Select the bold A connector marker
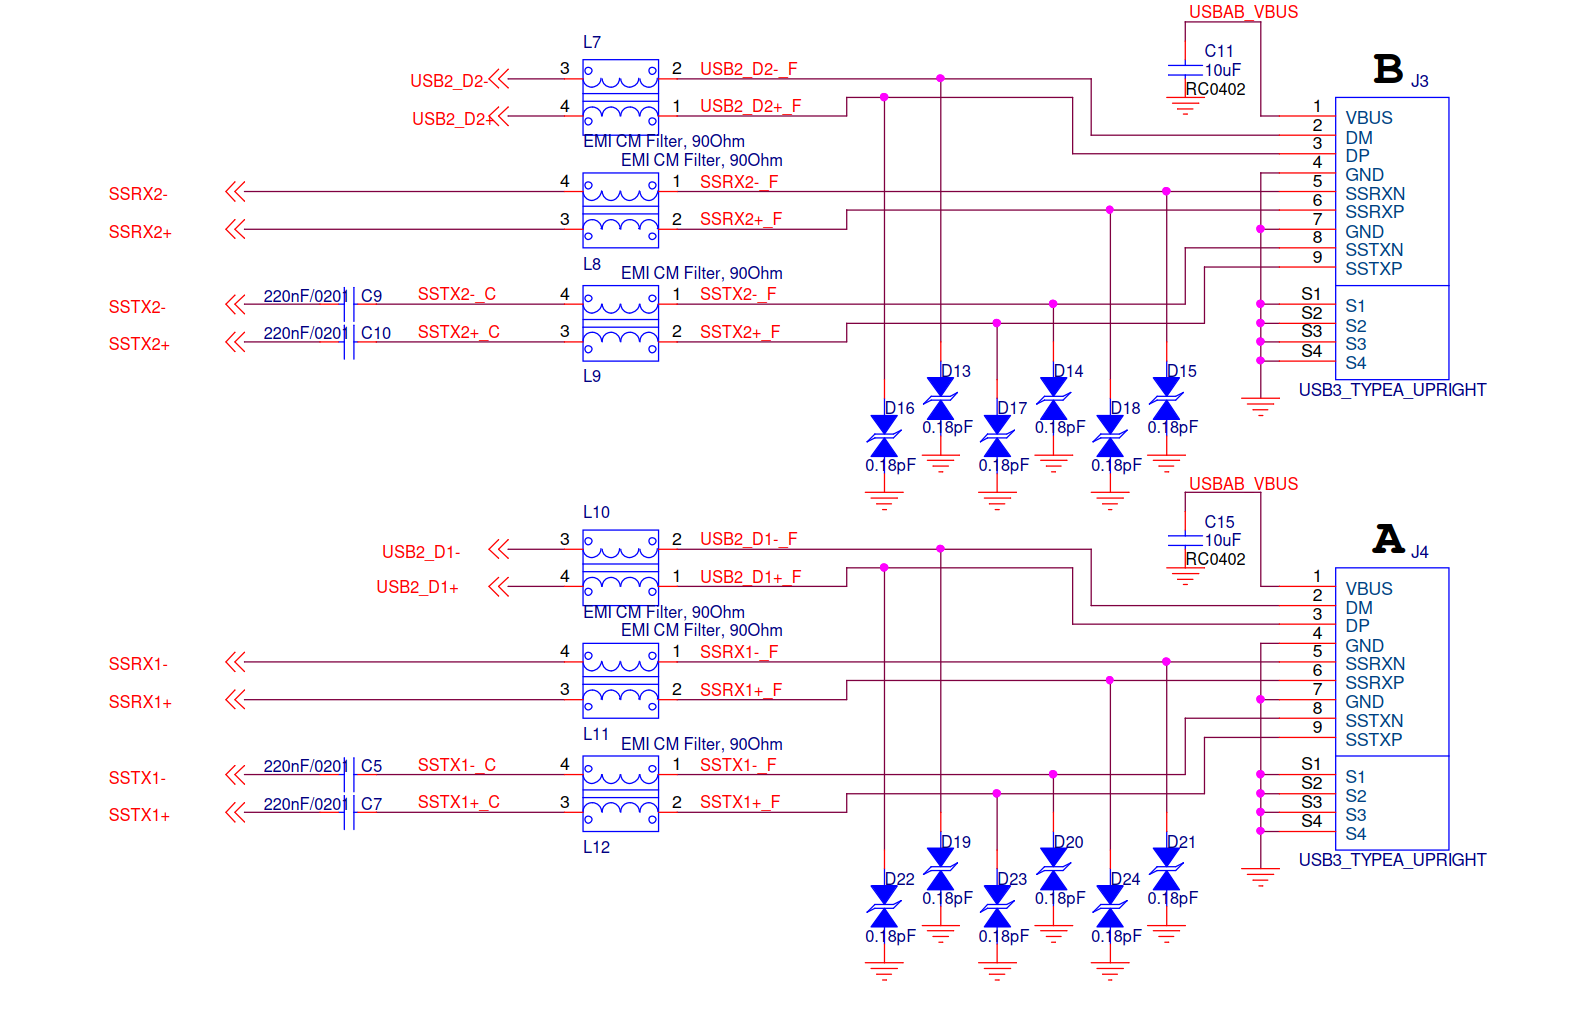Screen dimensions: 1577x1031 pos(1388,539)
